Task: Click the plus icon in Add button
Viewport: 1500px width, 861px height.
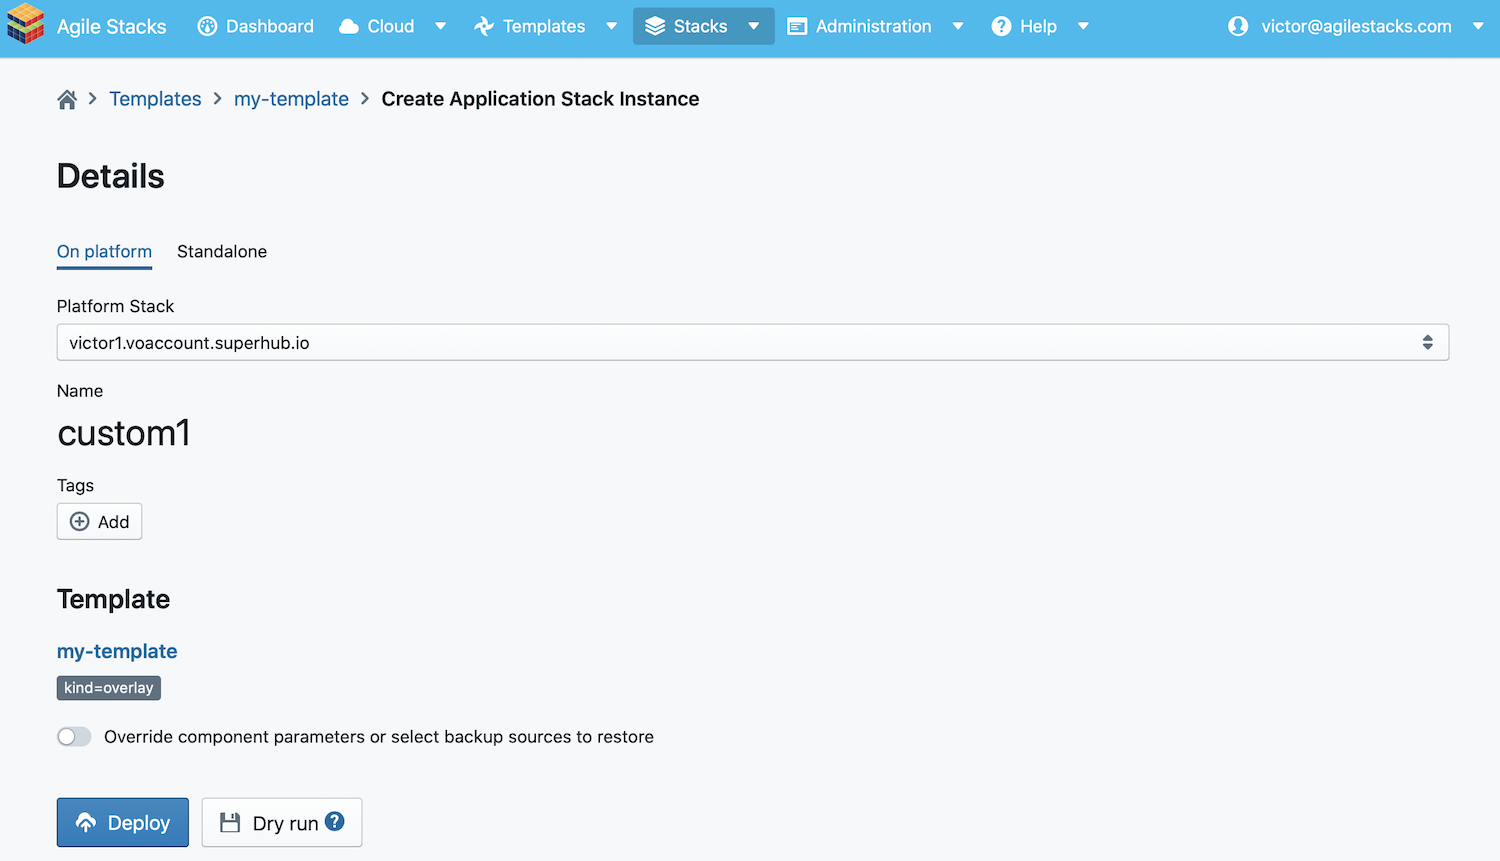Action: tap(80, 521)
